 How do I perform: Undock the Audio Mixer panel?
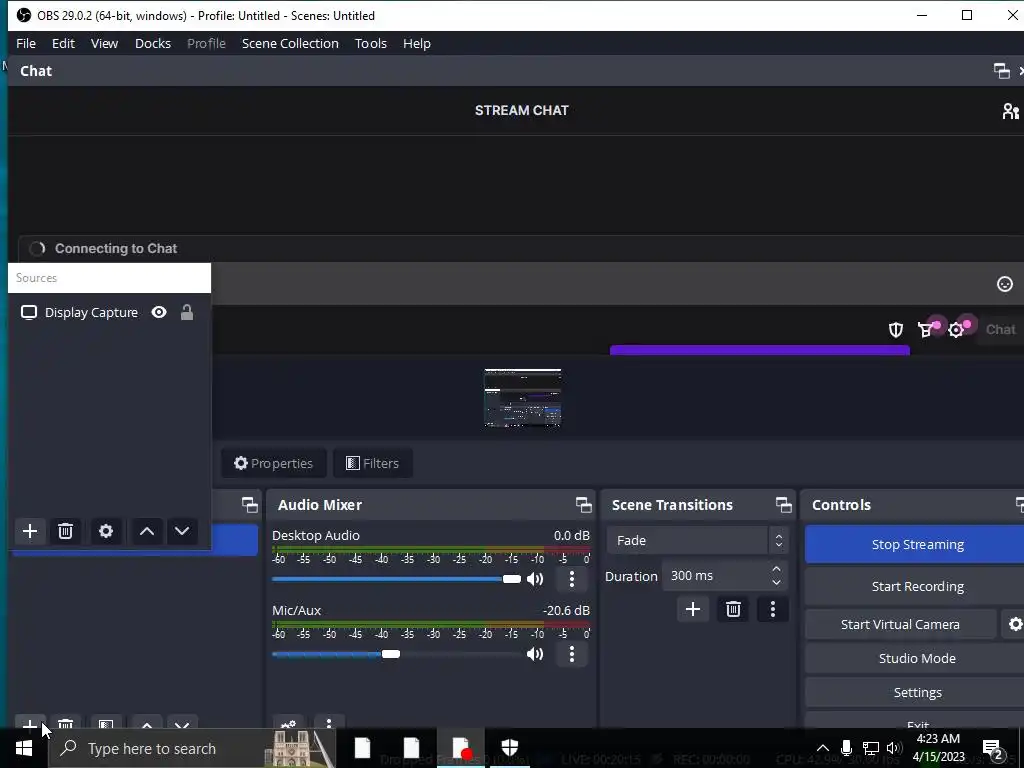click(x=584, y=505)
